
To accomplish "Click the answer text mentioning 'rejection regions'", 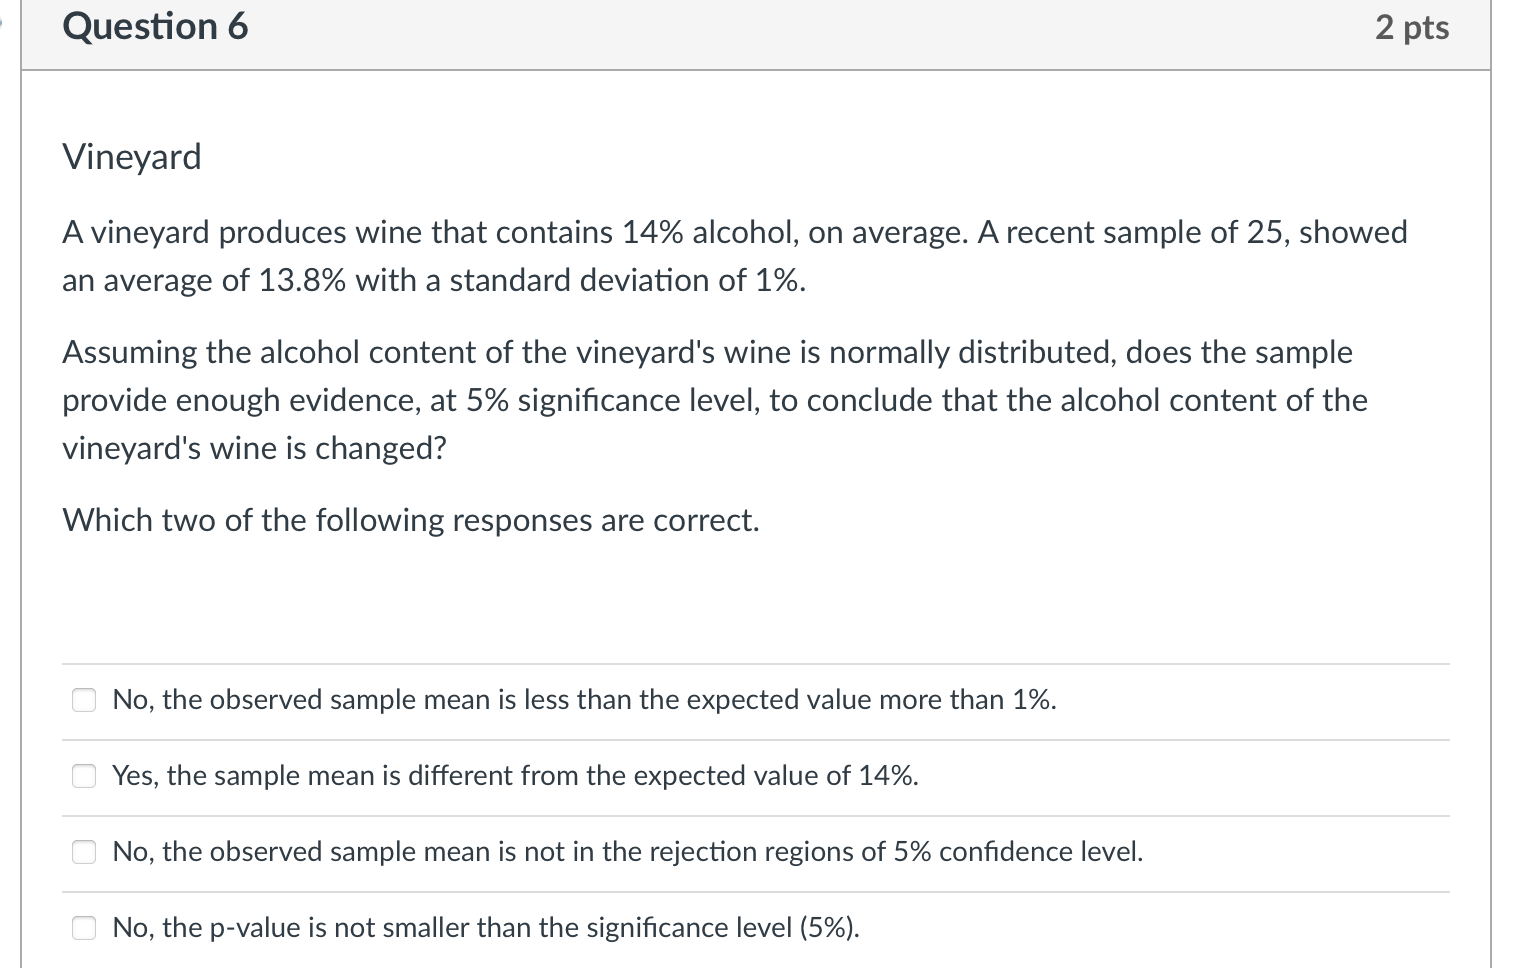I will tap(627, 852).
